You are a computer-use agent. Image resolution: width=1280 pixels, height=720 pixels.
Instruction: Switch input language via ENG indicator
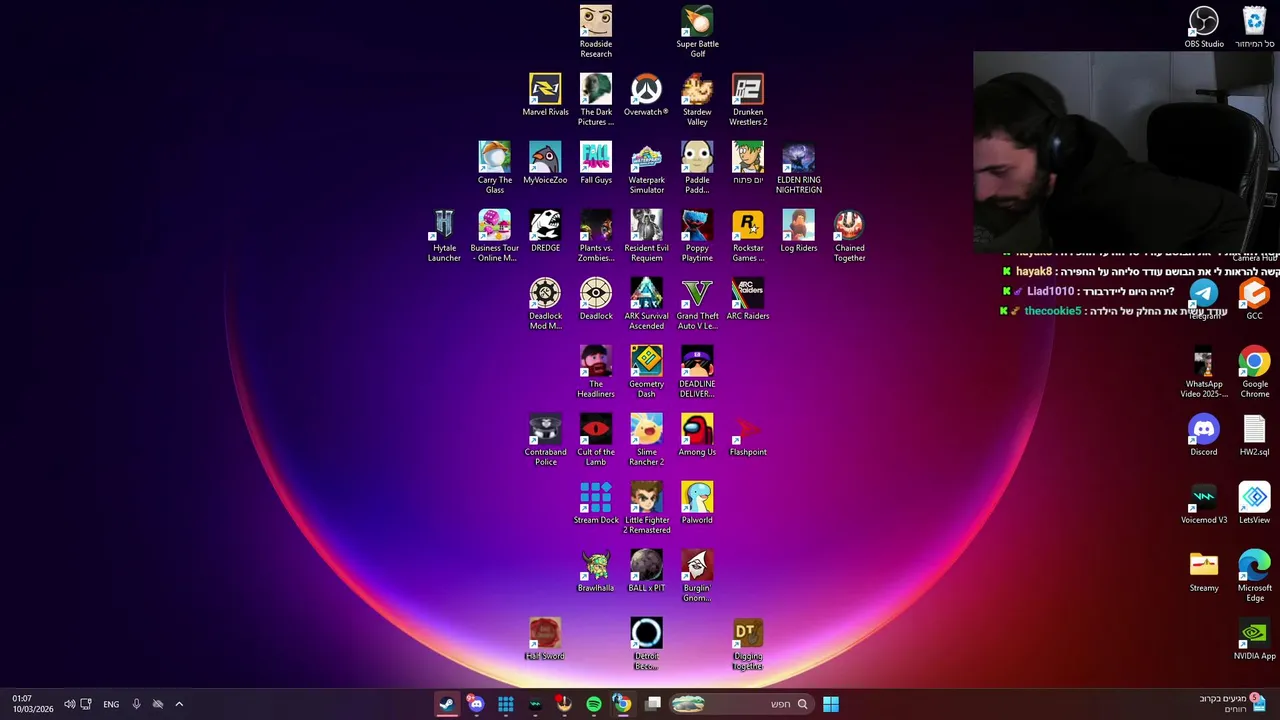(111, 704)
